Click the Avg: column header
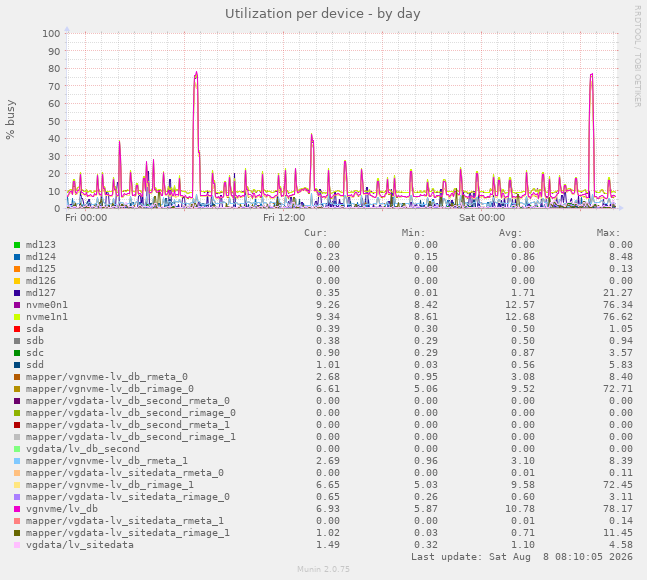This screenshot has width=647, height=580. 510,233
